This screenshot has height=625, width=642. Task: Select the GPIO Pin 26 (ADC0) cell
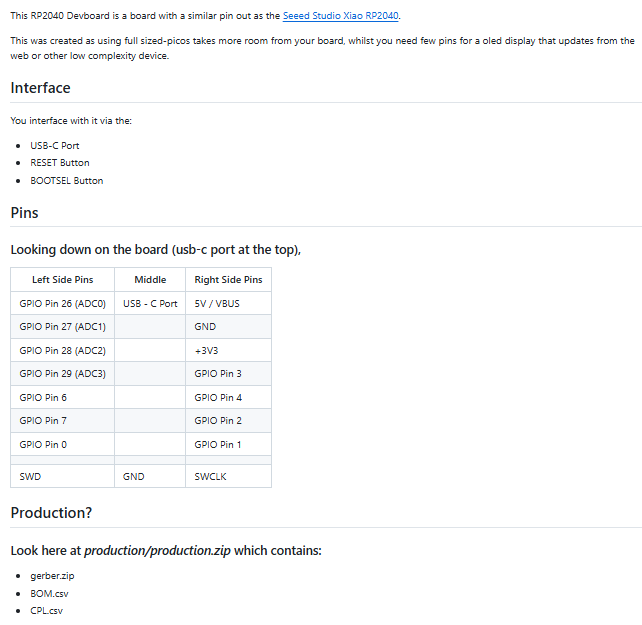[62, 303]
